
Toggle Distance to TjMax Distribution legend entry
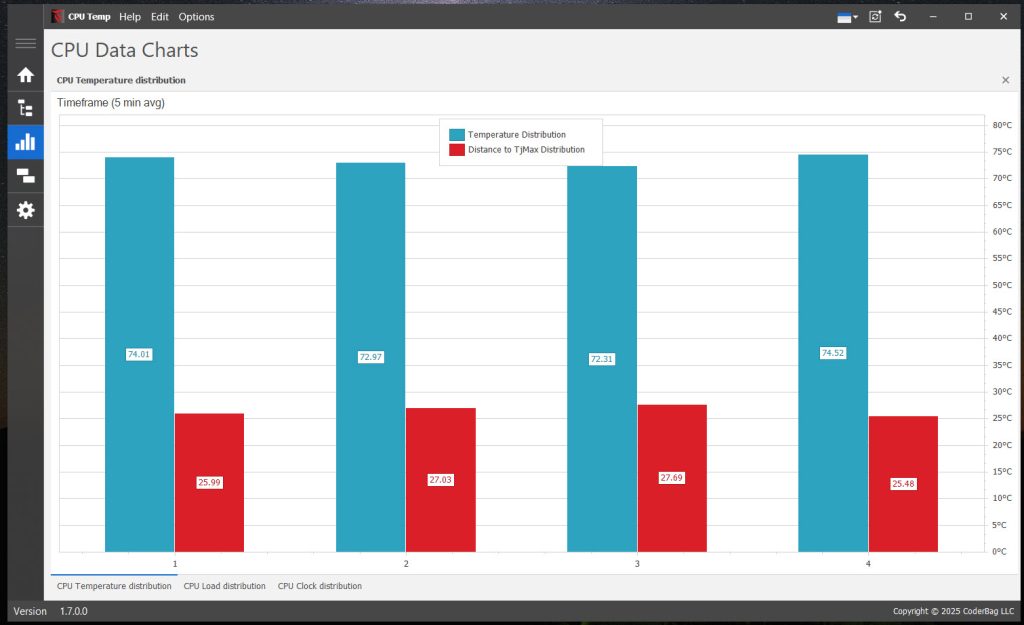coord(526,150)
